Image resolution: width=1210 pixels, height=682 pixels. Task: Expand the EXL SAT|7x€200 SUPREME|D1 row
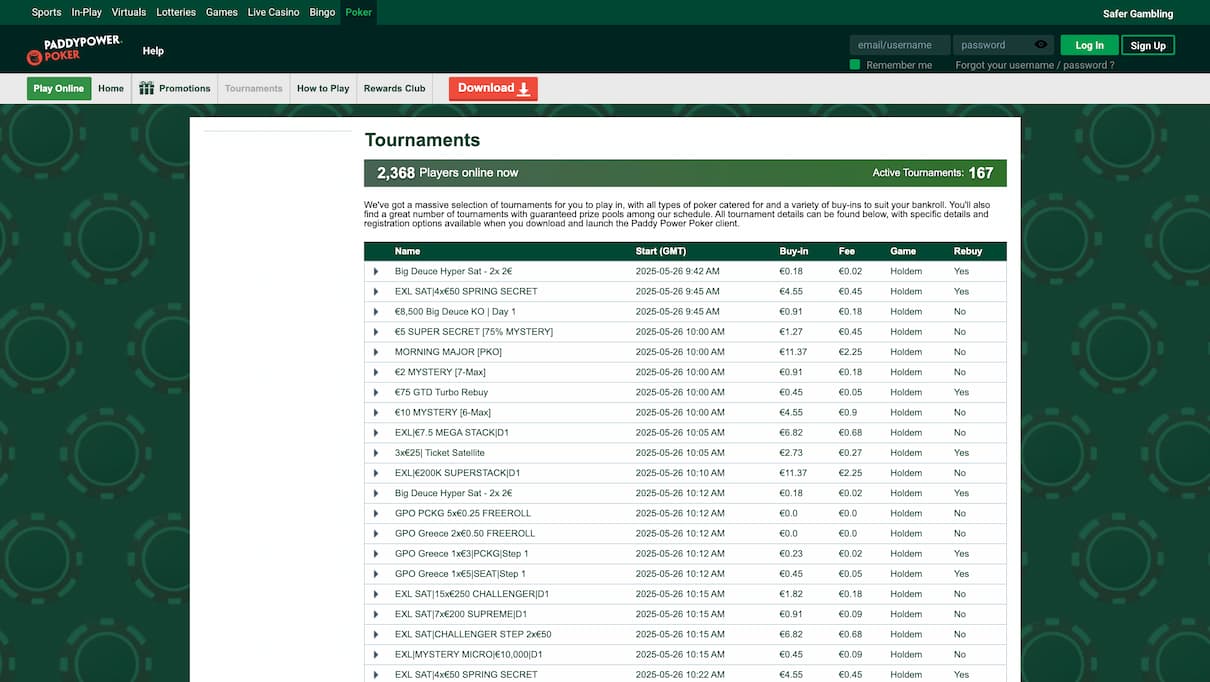click(376, 614)
